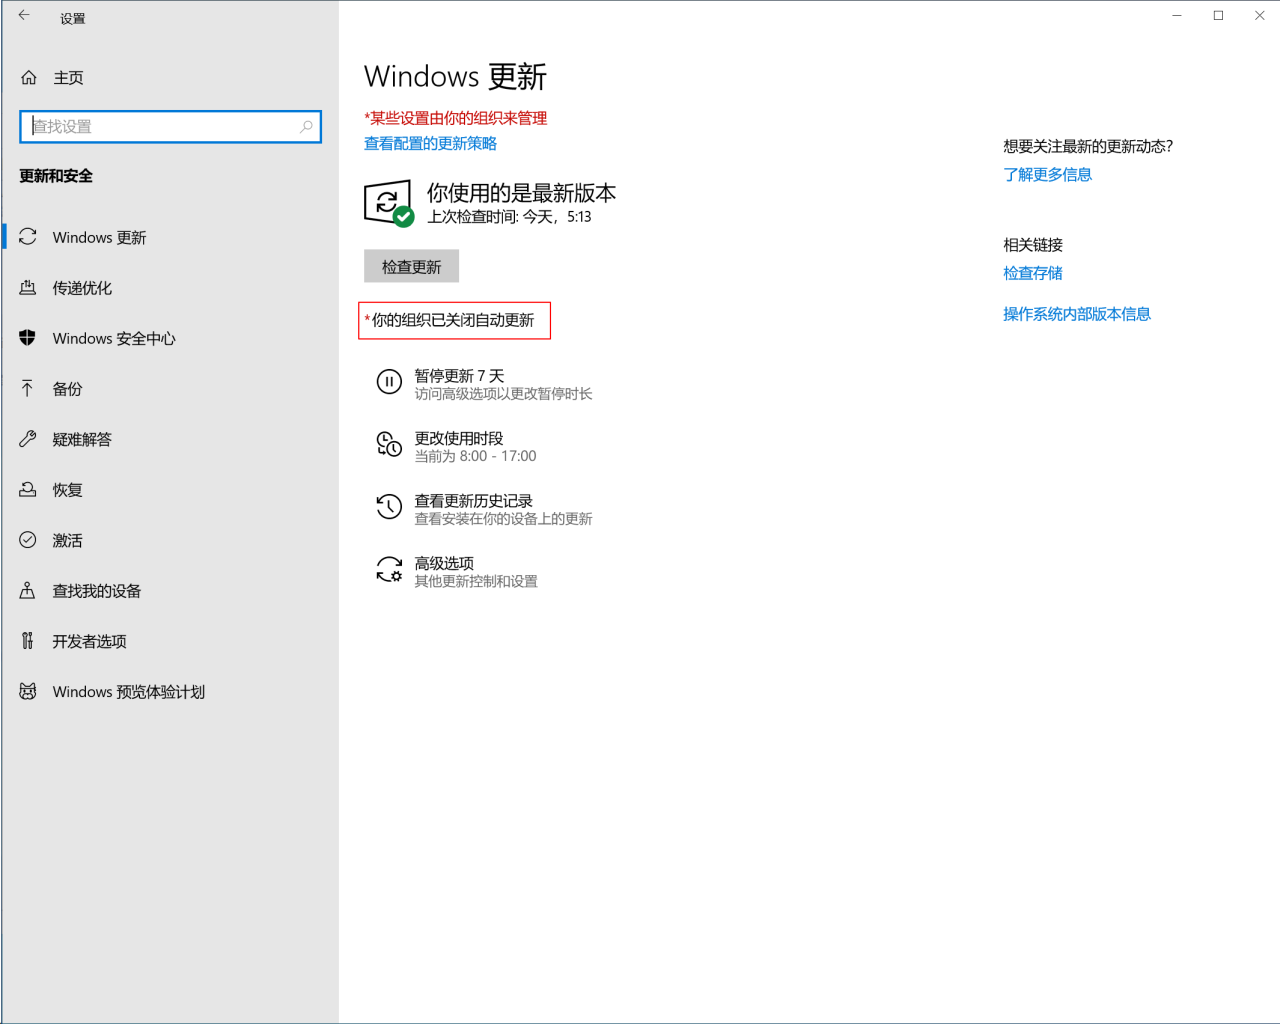Screen dimensions: 1280x1024
Task: Select Windows 更新 in the sidebar
Action: click(170, 237)
